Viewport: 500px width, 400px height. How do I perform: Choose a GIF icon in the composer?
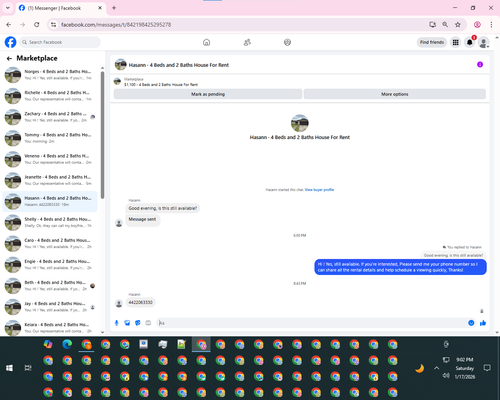(x=148, y=323)
